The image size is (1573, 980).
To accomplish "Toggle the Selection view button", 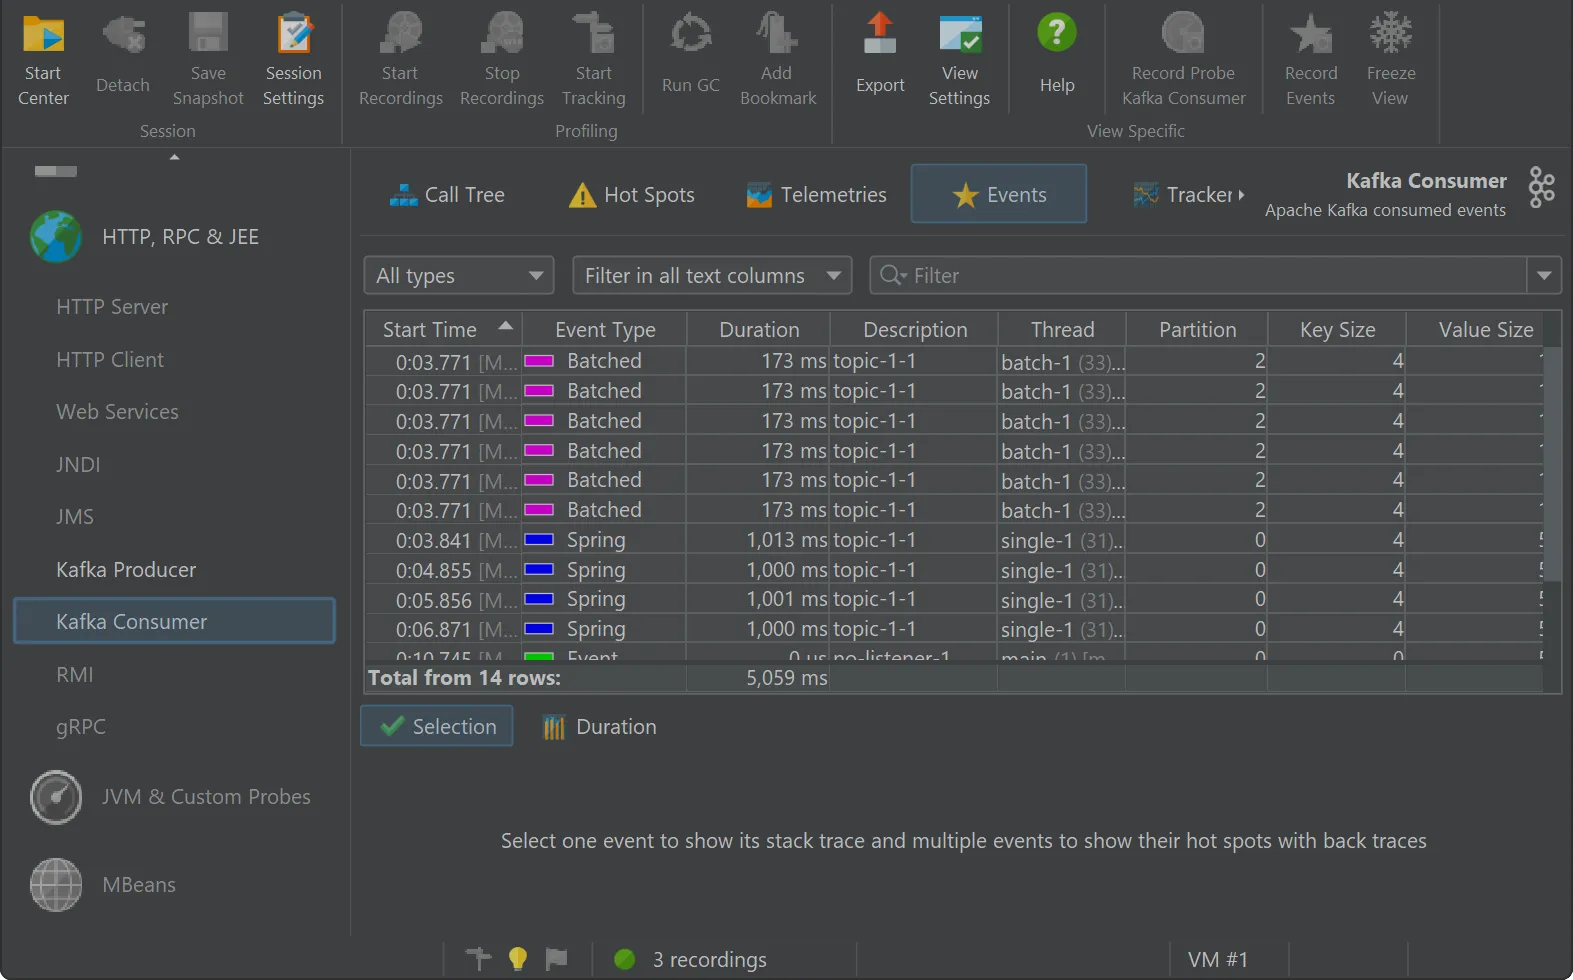I will pyautogui.click(x=437, y=726).
